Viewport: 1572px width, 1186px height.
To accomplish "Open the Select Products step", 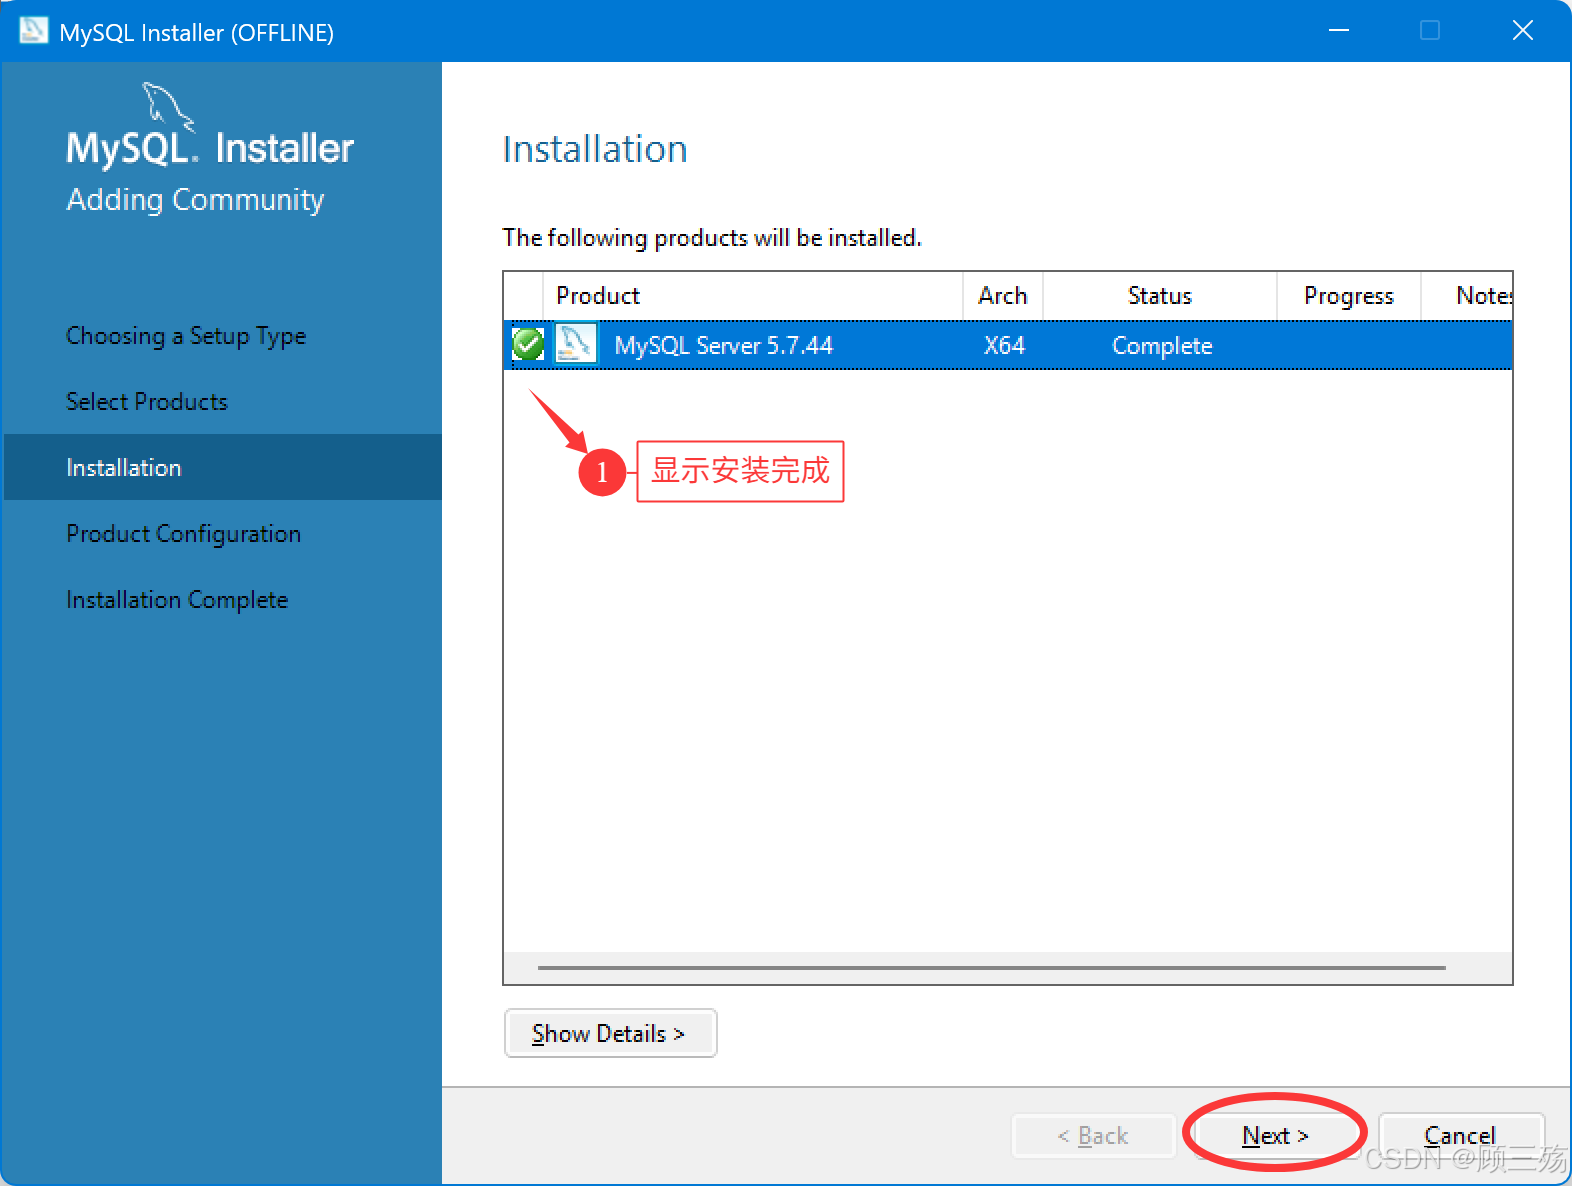I will (147, 402).
